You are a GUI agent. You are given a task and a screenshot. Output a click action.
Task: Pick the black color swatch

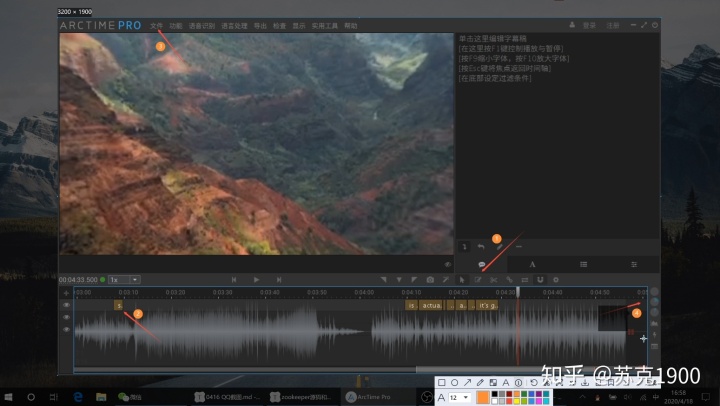(x=495, y=394)
